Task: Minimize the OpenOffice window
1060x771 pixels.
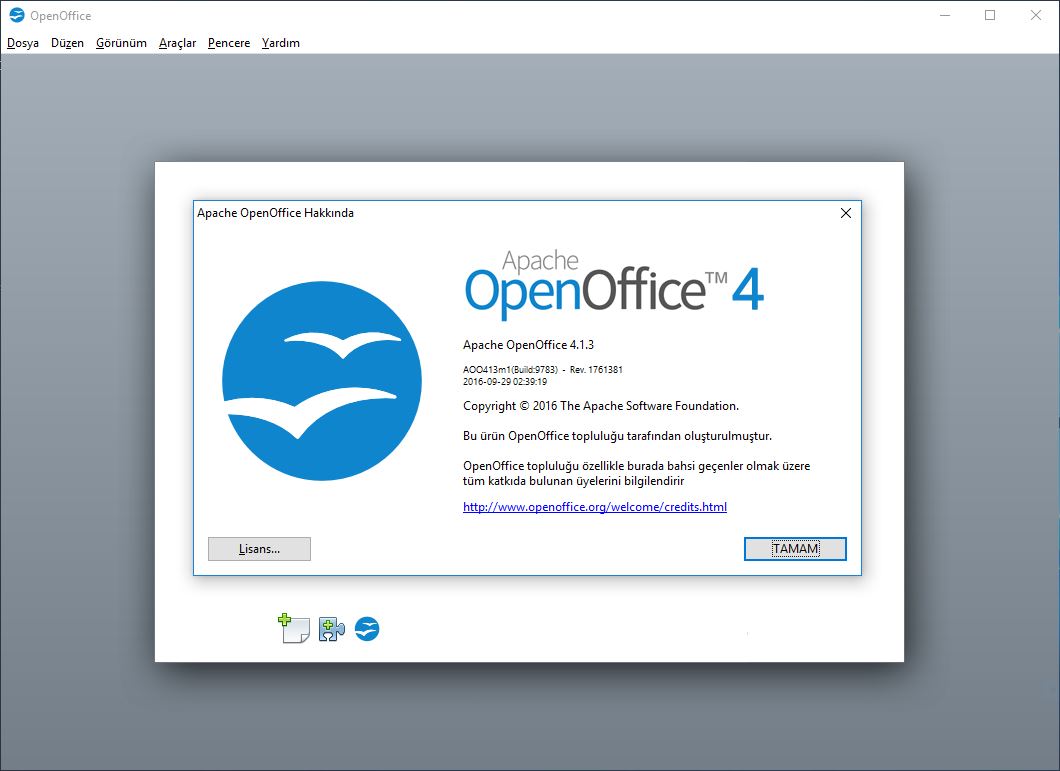Action: 945,15
